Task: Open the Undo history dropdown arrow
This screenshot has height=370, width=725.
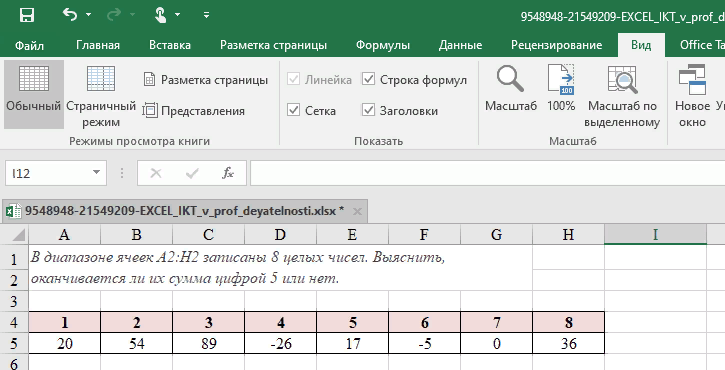Action: point(88,15)
